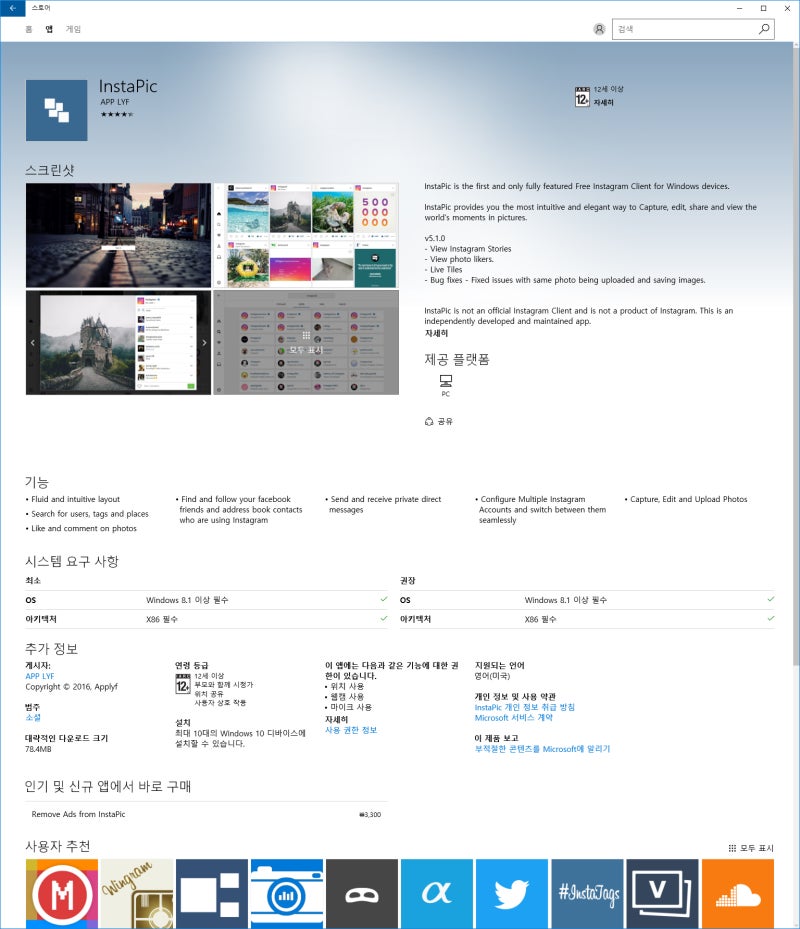Click the ₩3,300 price text

370,815
